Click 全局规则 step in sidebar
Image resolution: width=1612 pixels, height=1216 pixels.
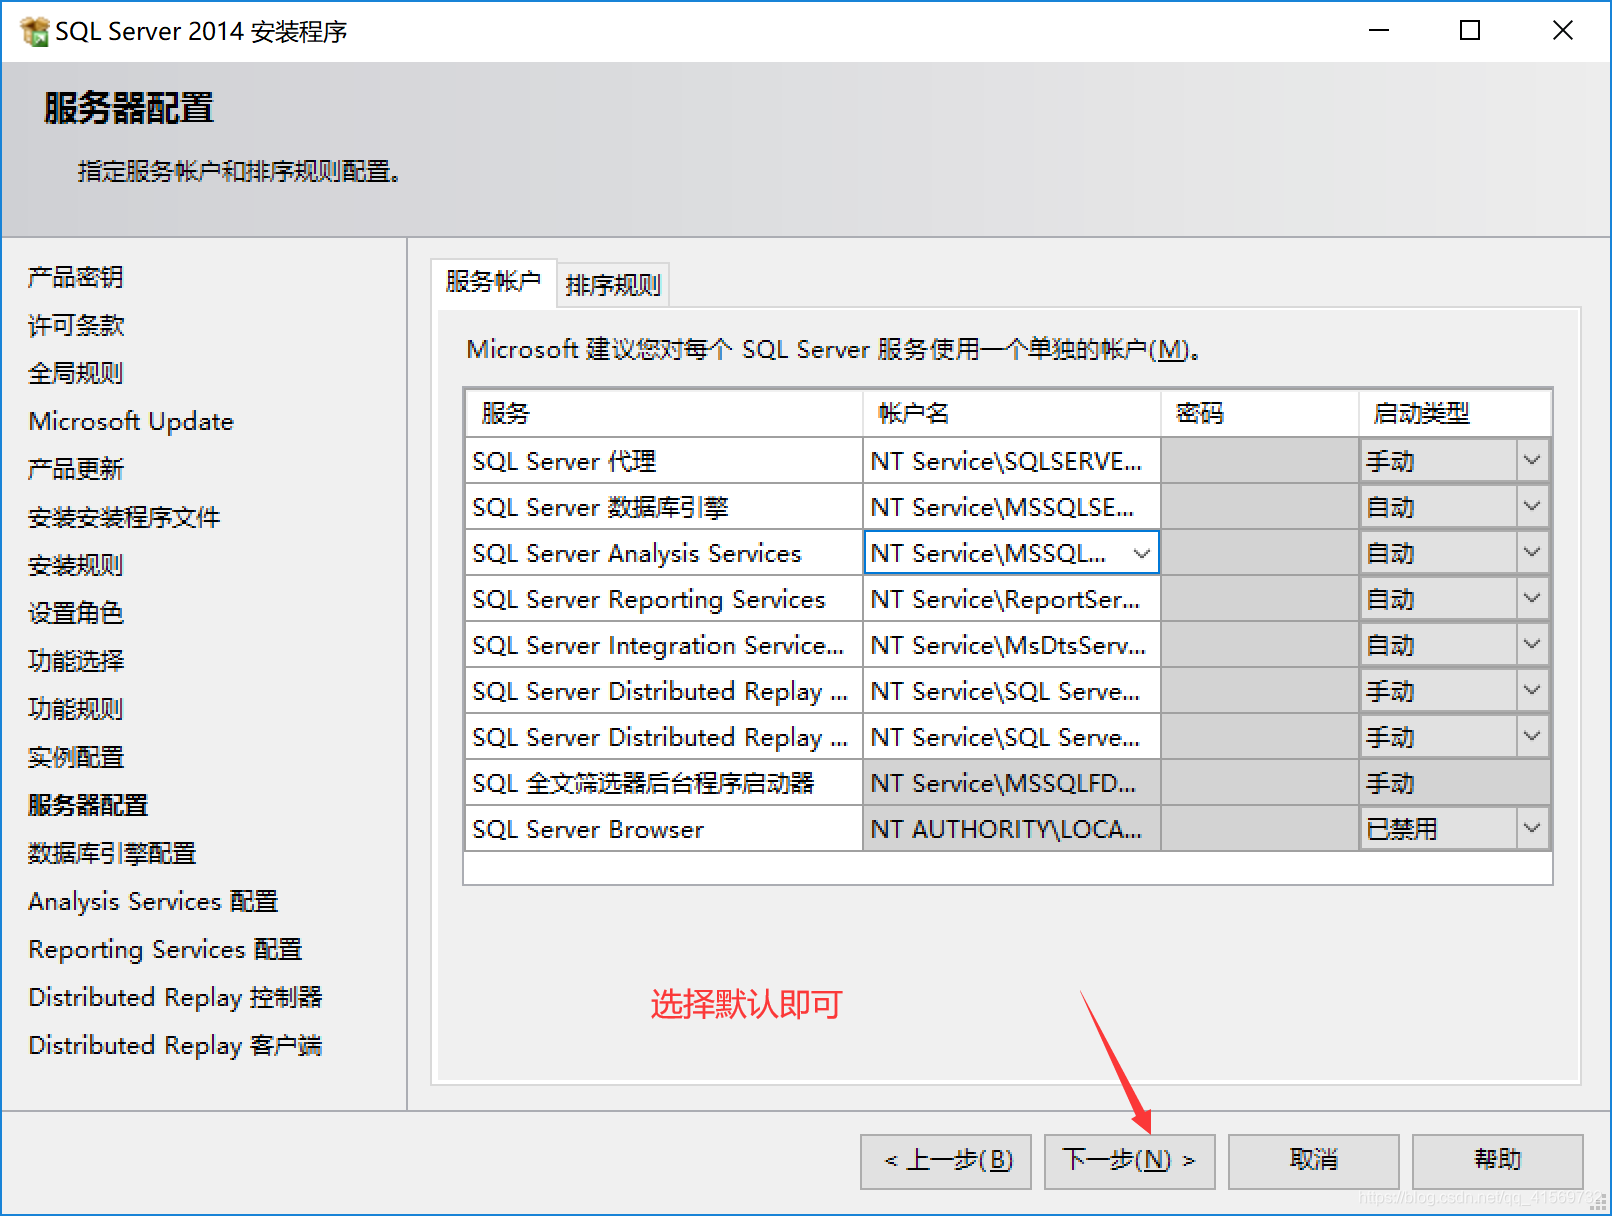(76, 373)
